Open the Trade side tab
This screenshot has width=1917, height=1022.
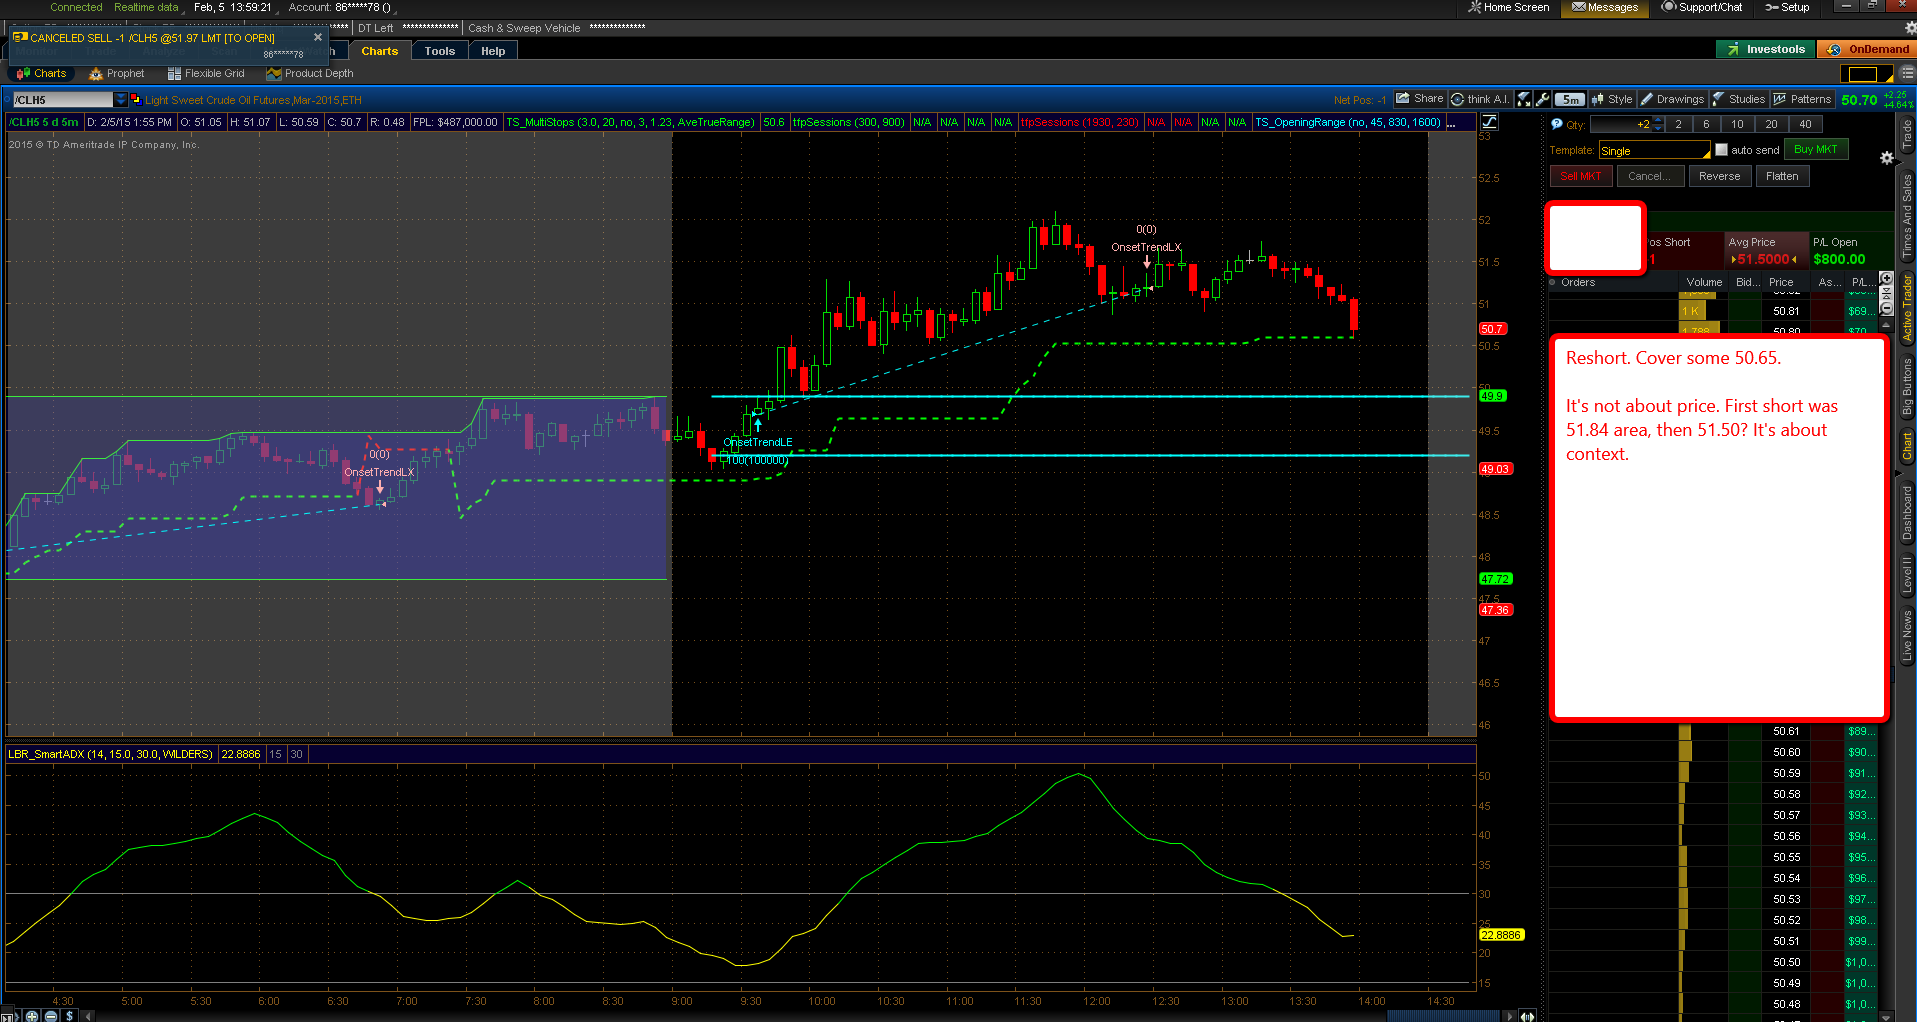pos(1907,134)
